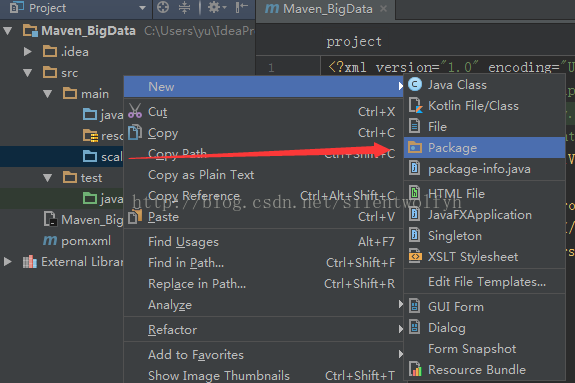Image resolution: width=575 pixels, height=383 pixels.
Task: Open the Add to Favorites submenu arrow
Action: coord(400,354)
